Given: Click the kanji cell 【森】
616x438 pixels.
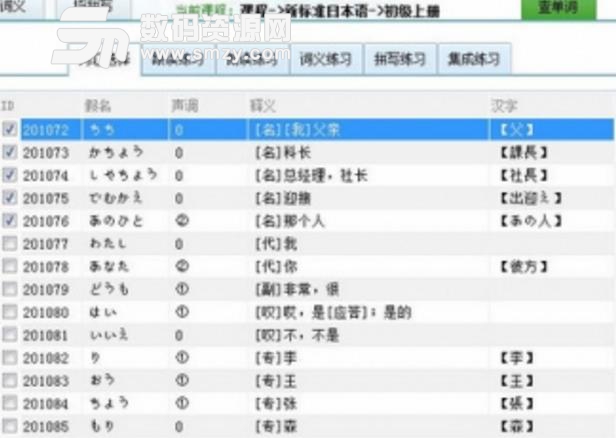Looking at the screenshot, I should (517, 427).
